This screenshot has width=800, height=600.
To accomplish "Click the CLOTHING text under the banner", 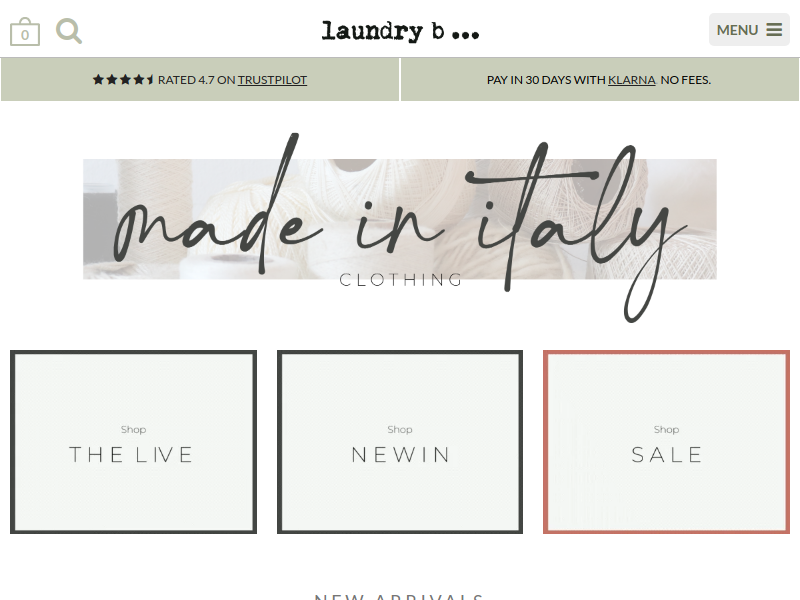I will click(401, 280).
